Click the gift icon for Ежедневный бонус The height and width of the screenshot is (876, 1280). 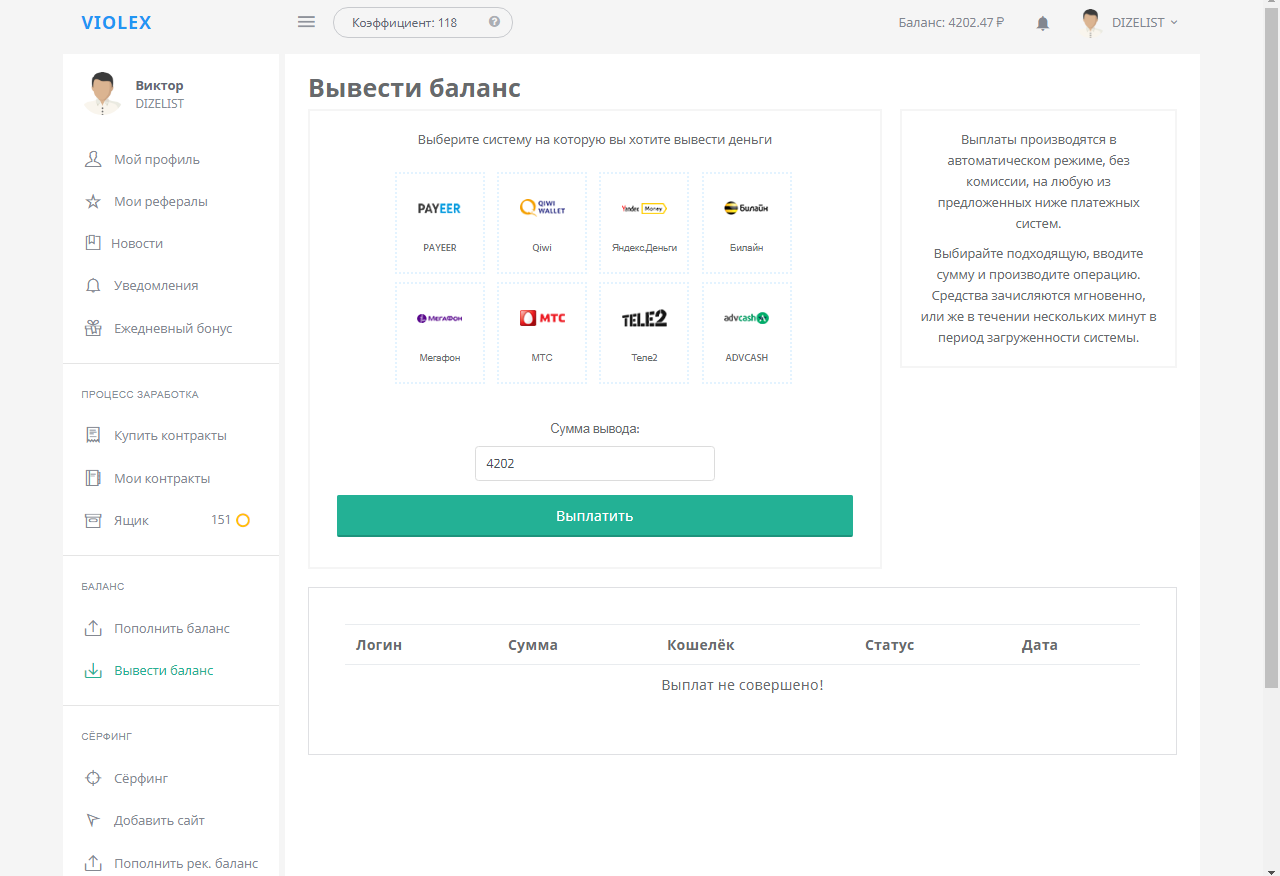(93, 328)
